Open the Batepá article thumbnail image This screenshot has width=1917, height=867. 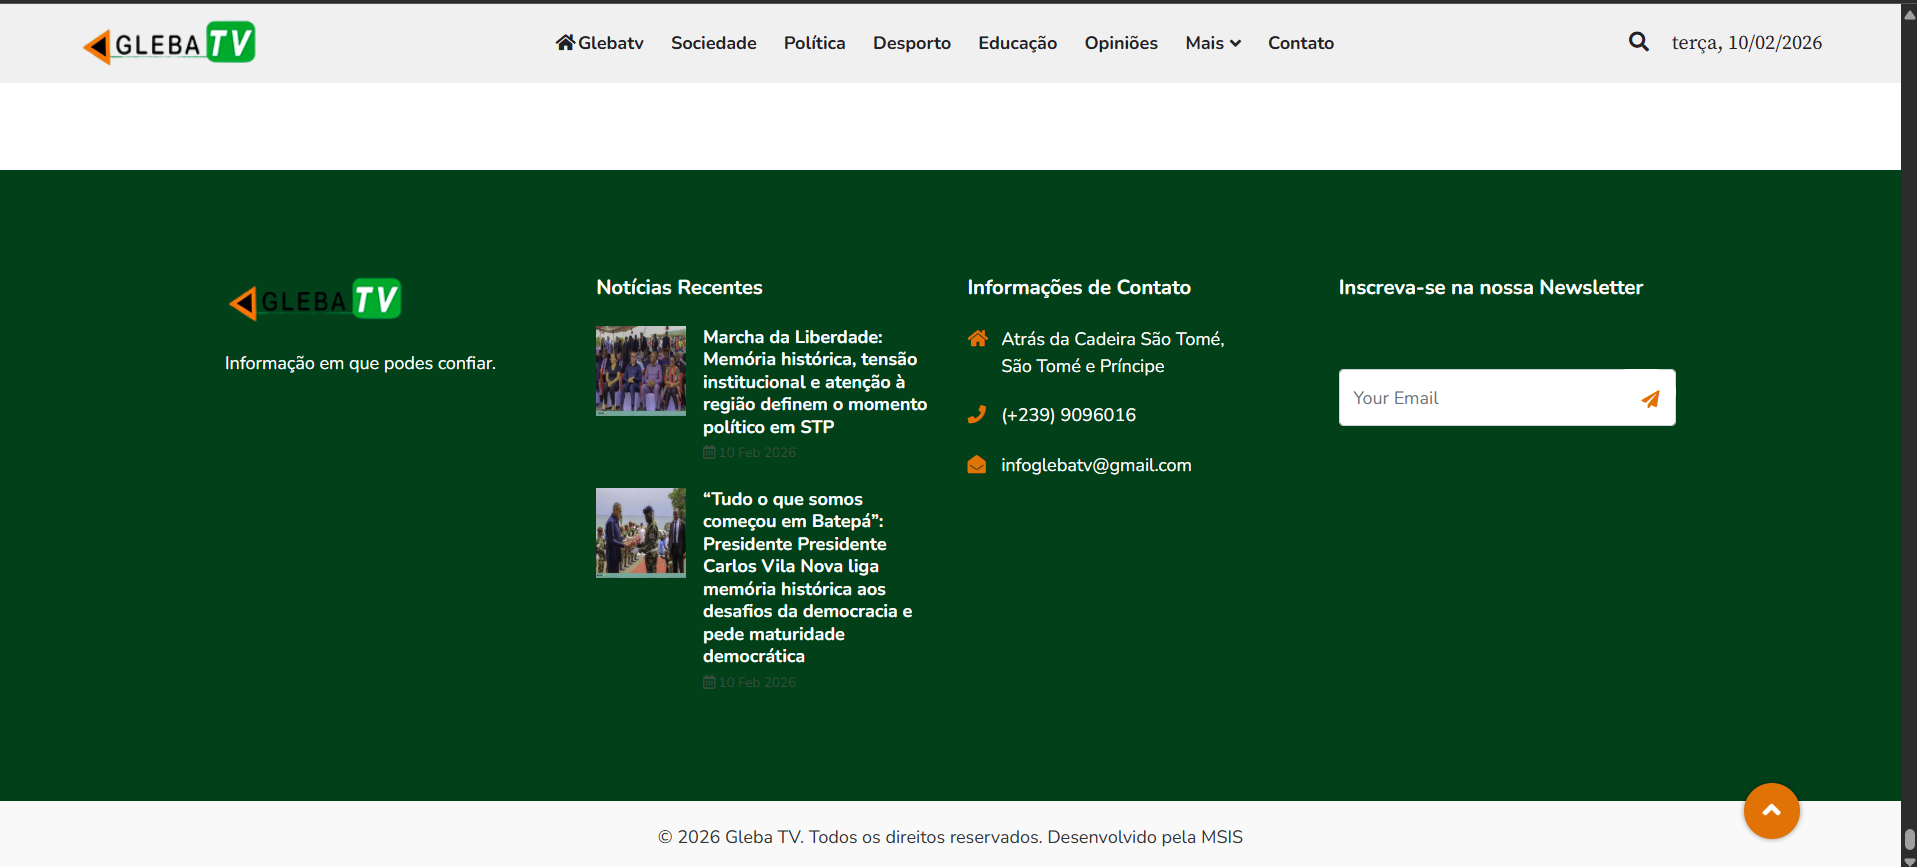(641, 532)
